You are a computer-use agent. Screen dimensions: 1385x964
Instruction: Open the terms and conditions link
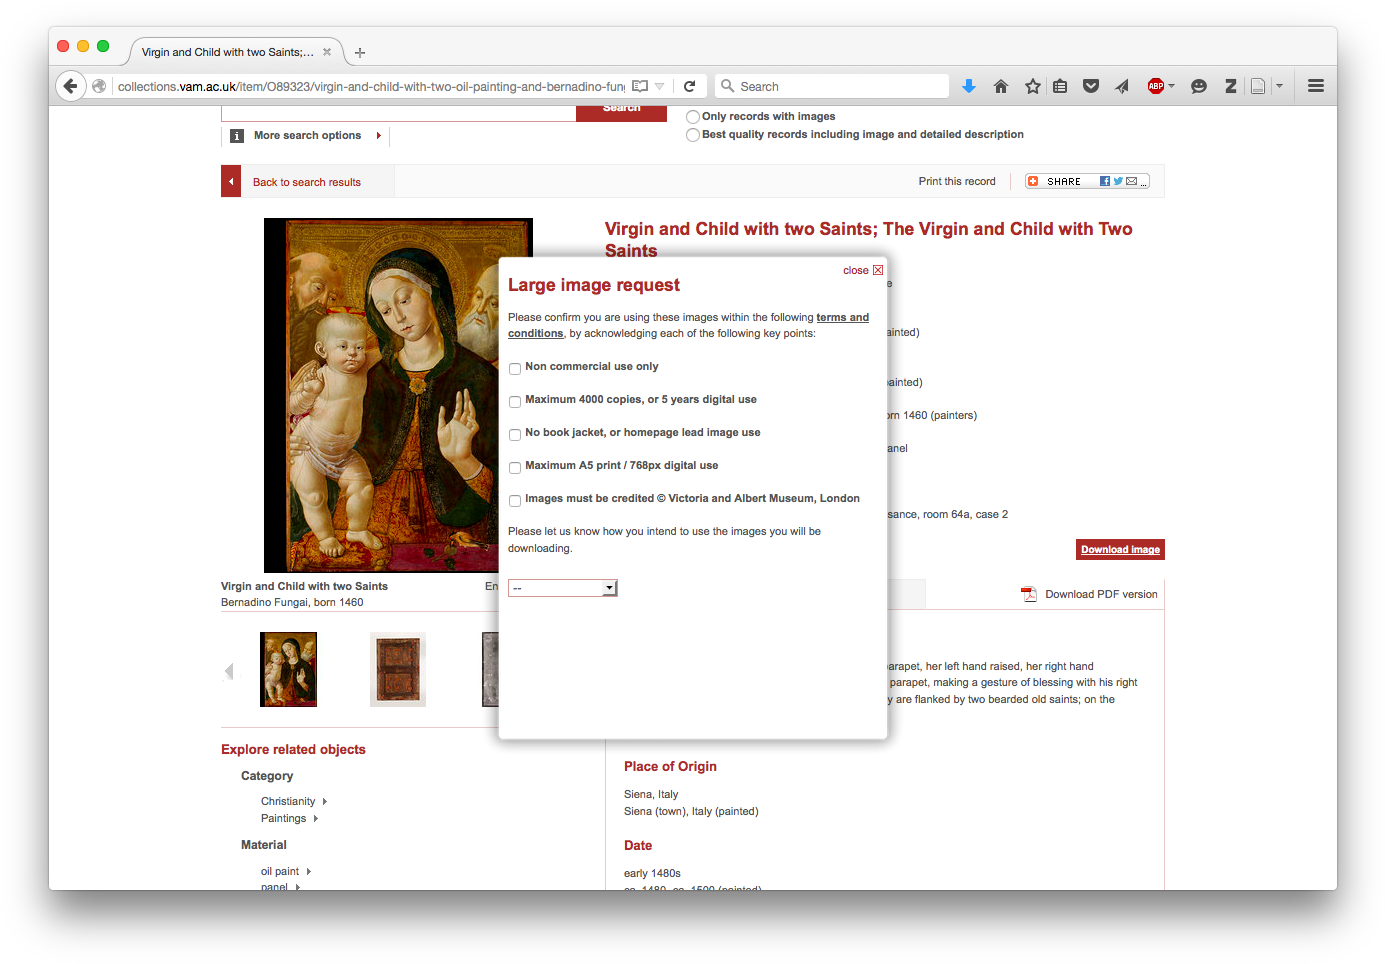(689, 325)
